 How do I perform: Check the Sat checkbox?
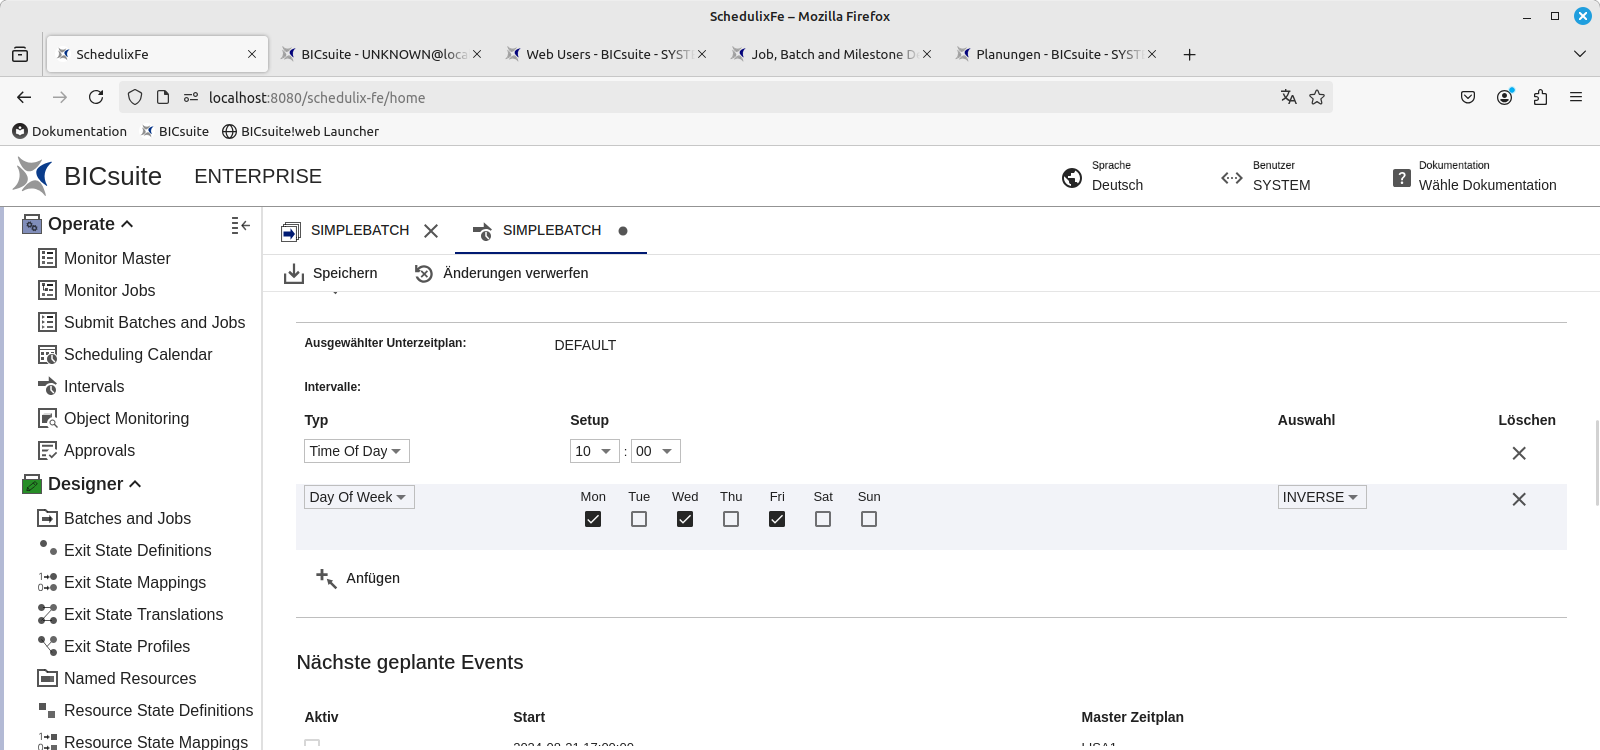click(823, 519)
